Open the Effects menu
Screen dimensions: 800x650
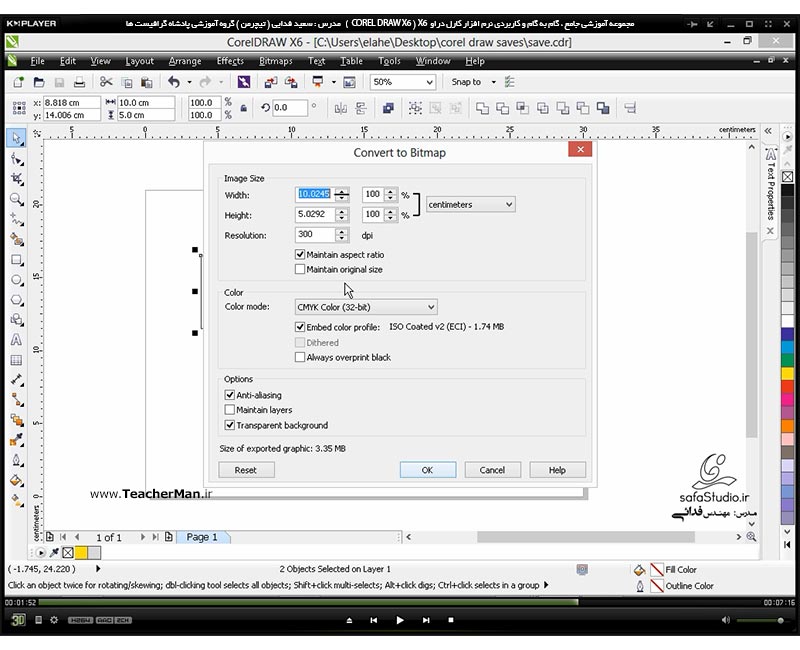pyautogui.click(x=230, y=61)
